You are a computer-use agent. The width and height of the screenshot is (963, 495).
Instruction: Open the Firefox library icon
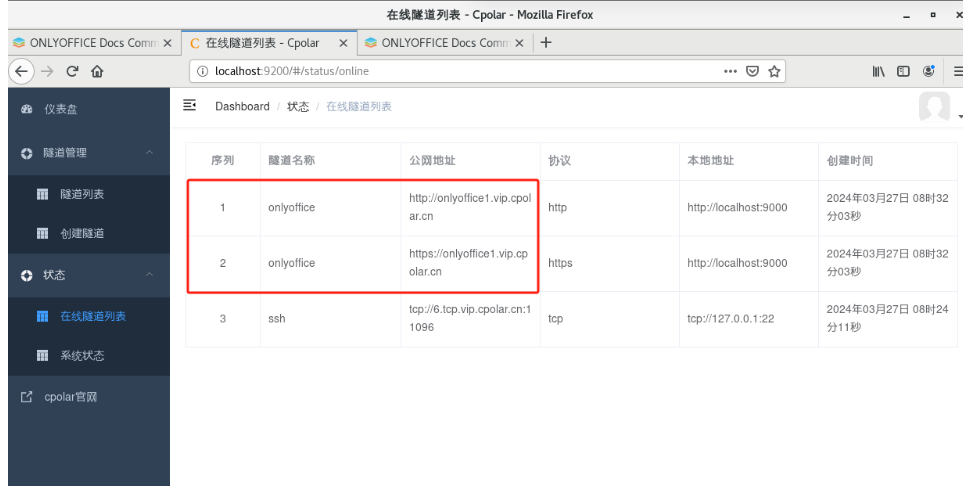878,71
